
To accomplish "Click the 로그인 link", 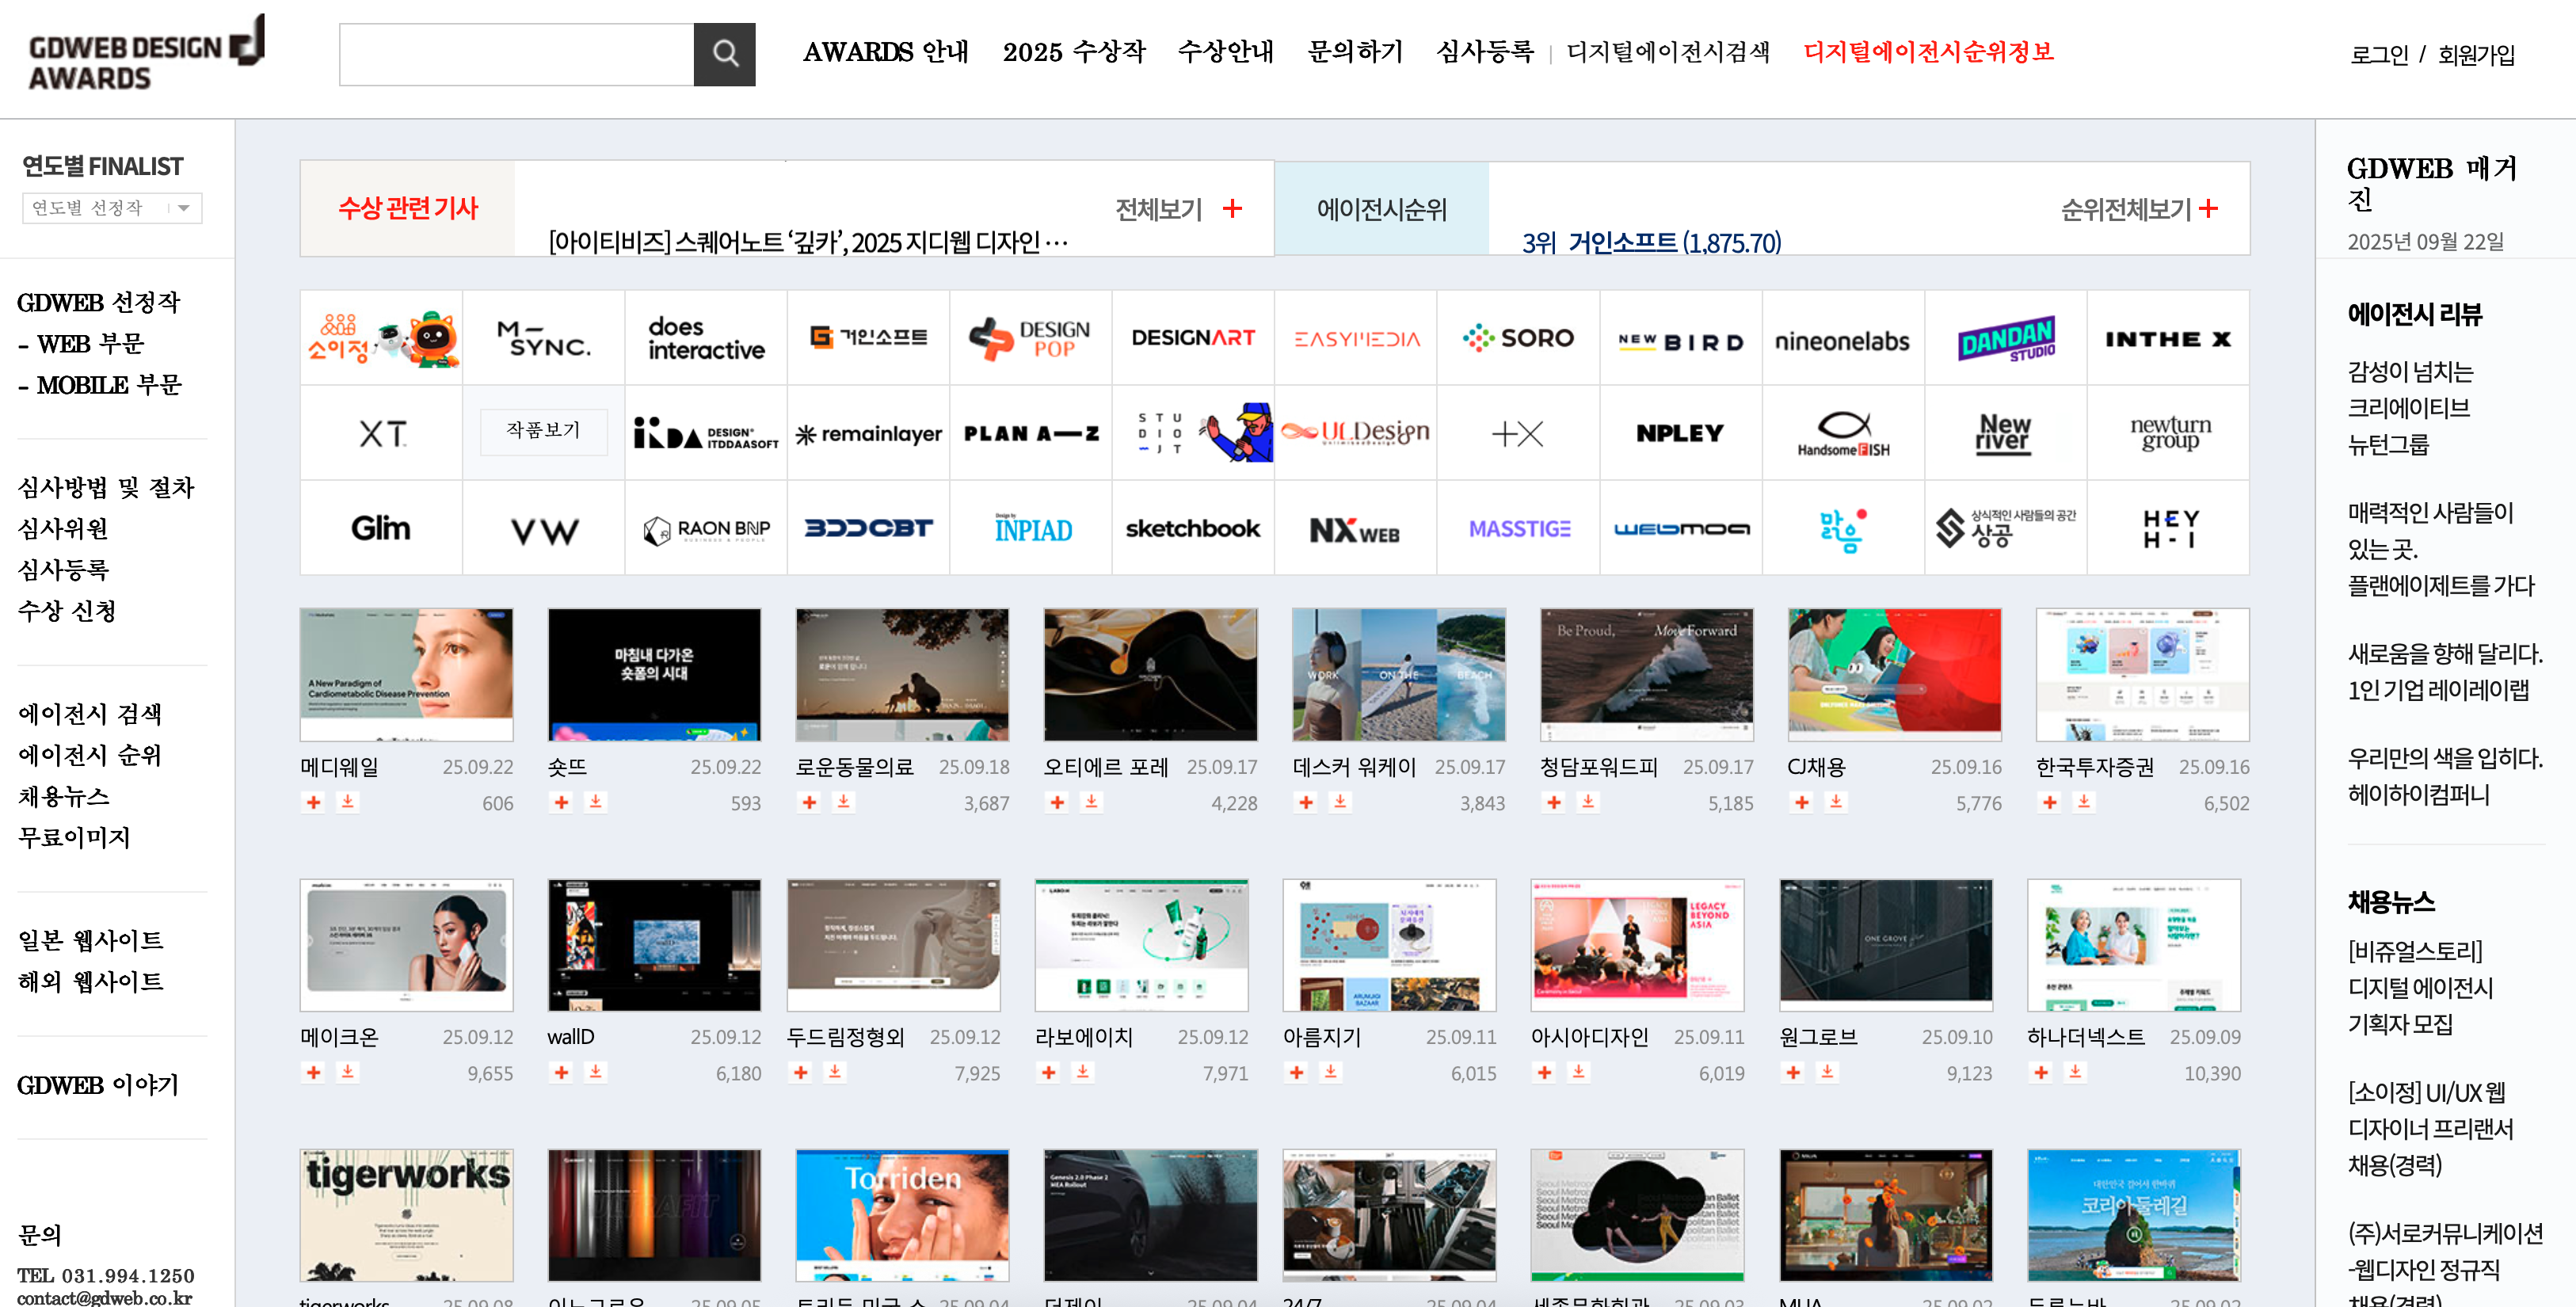I will point(2378,55).
